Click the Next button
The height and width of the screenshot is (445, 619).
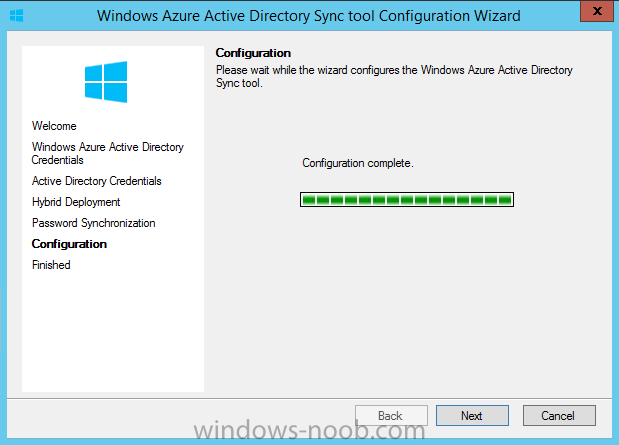click(x=472, y=415)
